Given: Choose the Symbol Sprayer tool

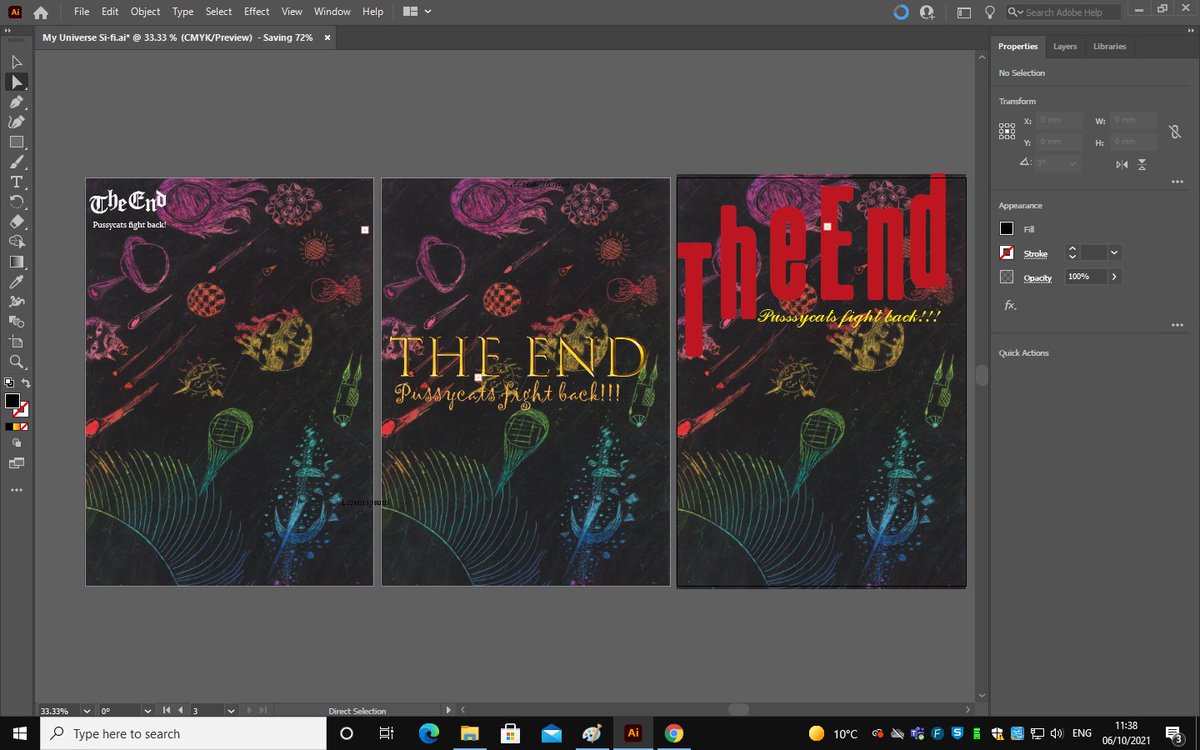Looking at the screenshot, I should 17,302.
